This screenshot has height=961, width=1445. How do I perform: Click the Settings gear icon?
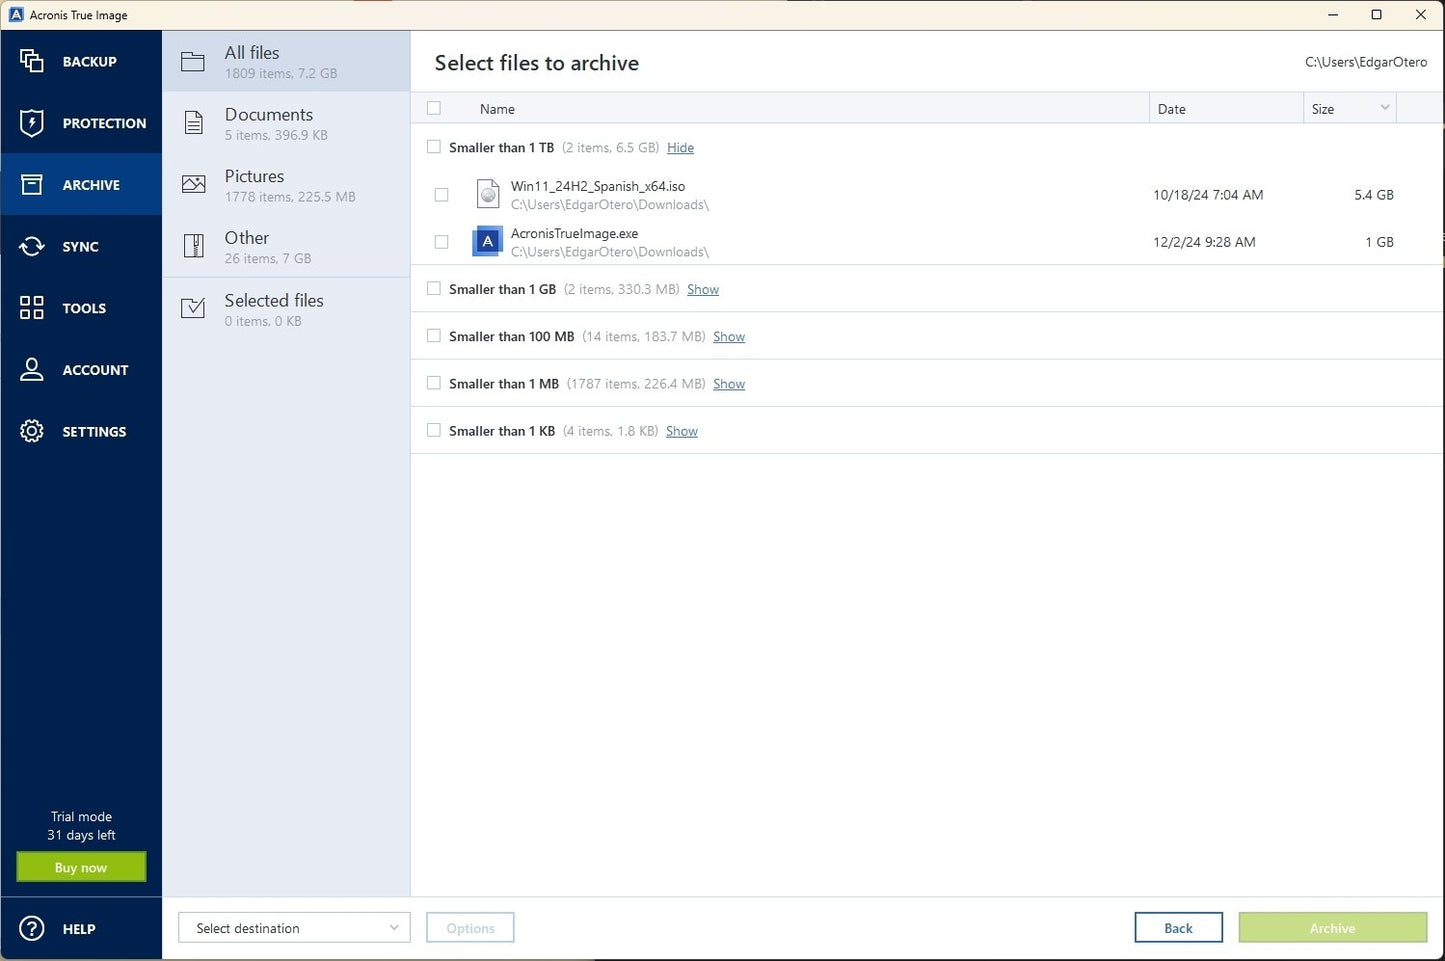coord(32,431)
